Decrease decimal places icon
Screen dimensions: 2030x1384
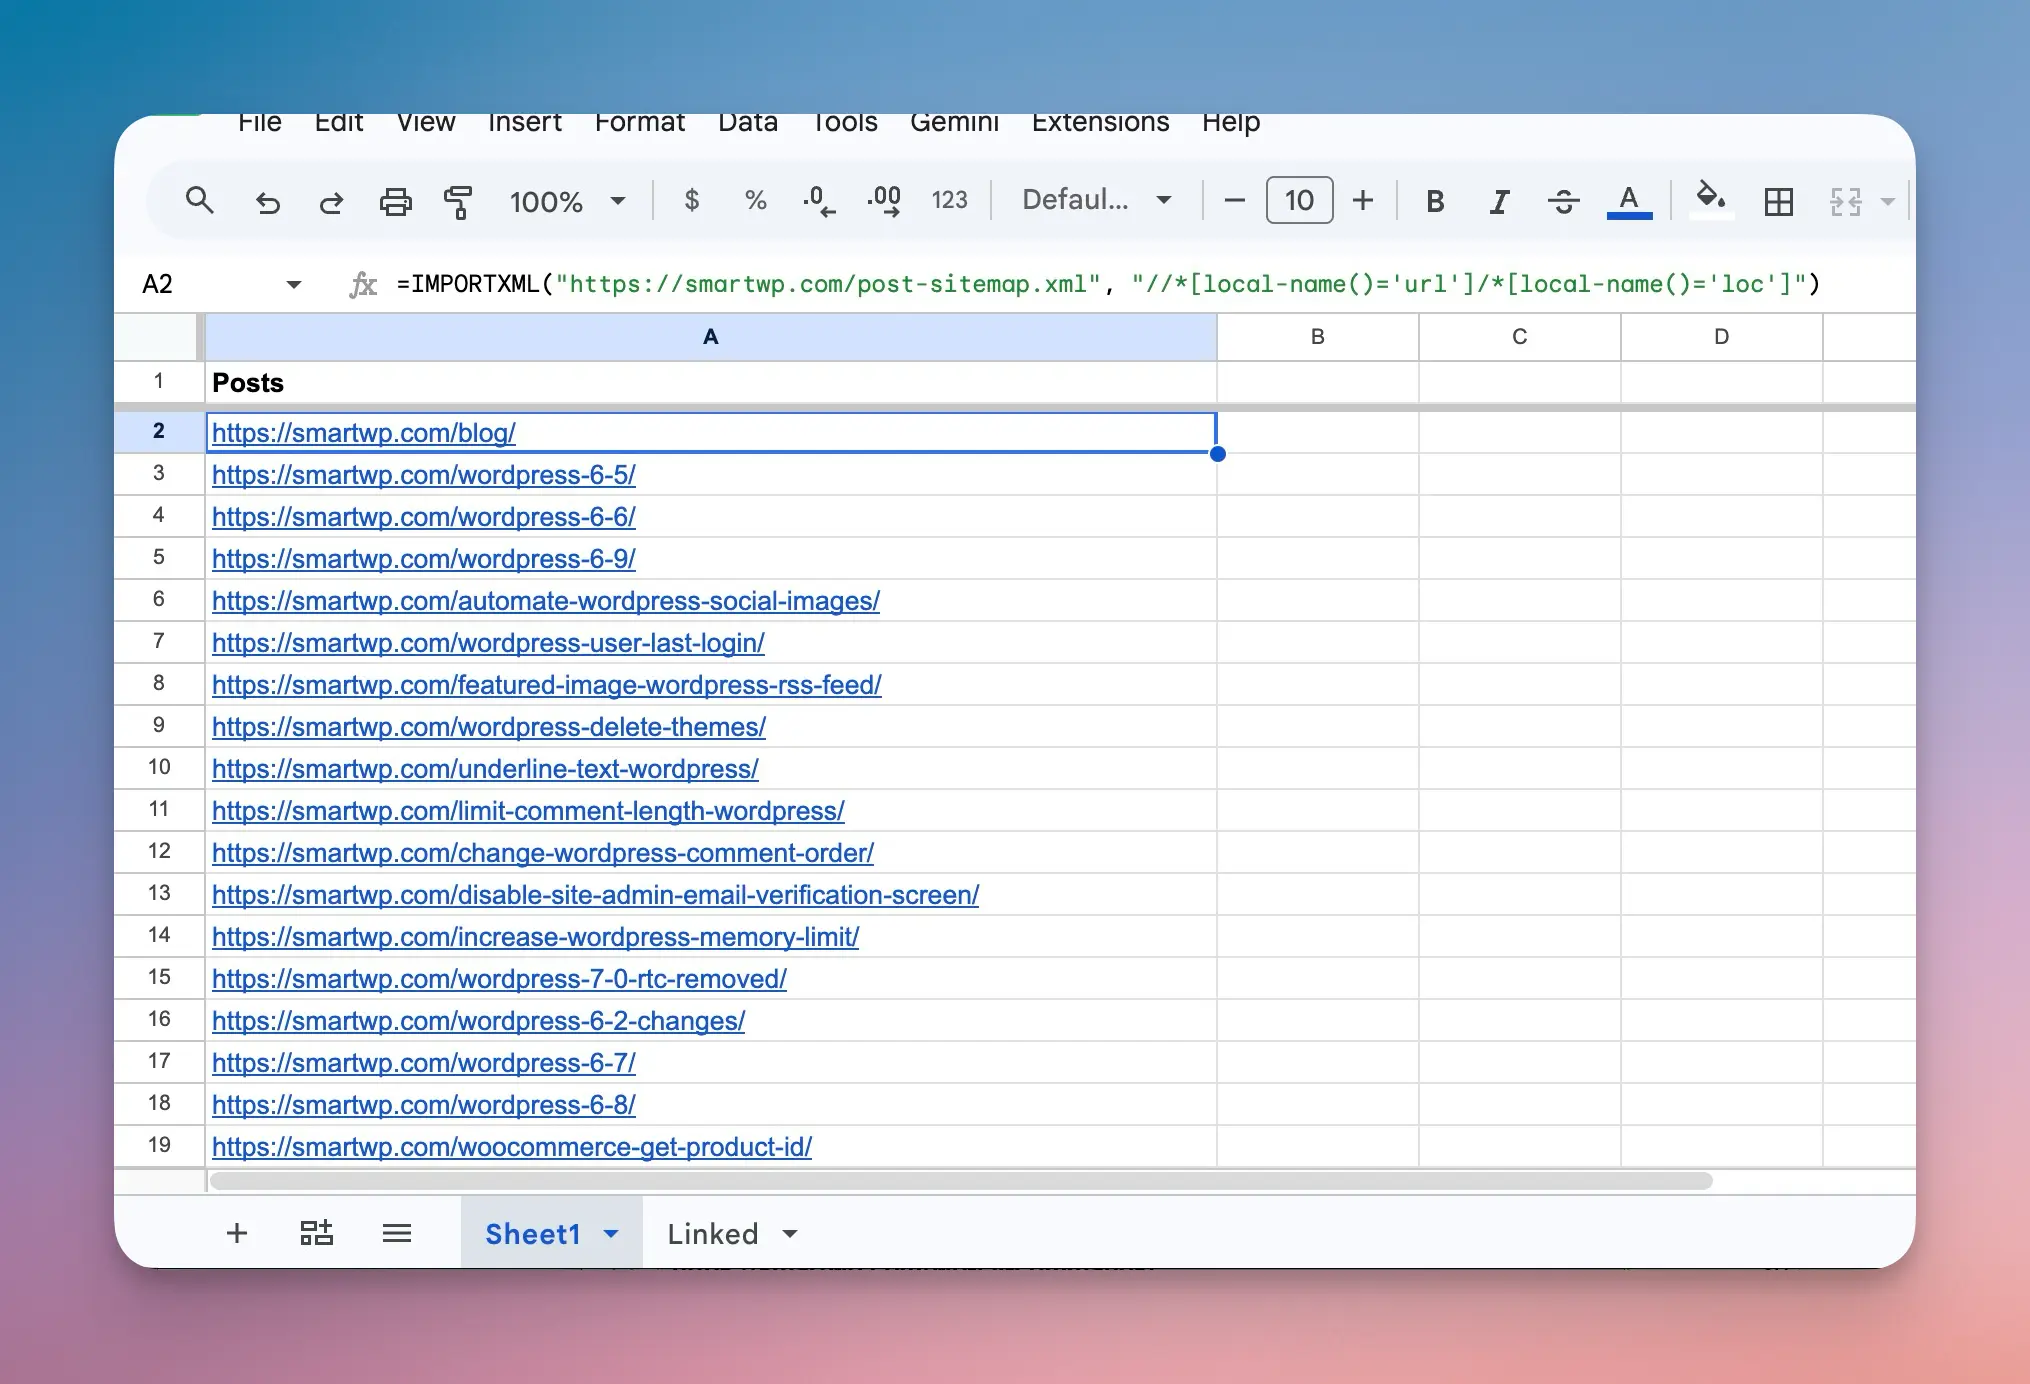pyautogui.click(x=819, y=201)
